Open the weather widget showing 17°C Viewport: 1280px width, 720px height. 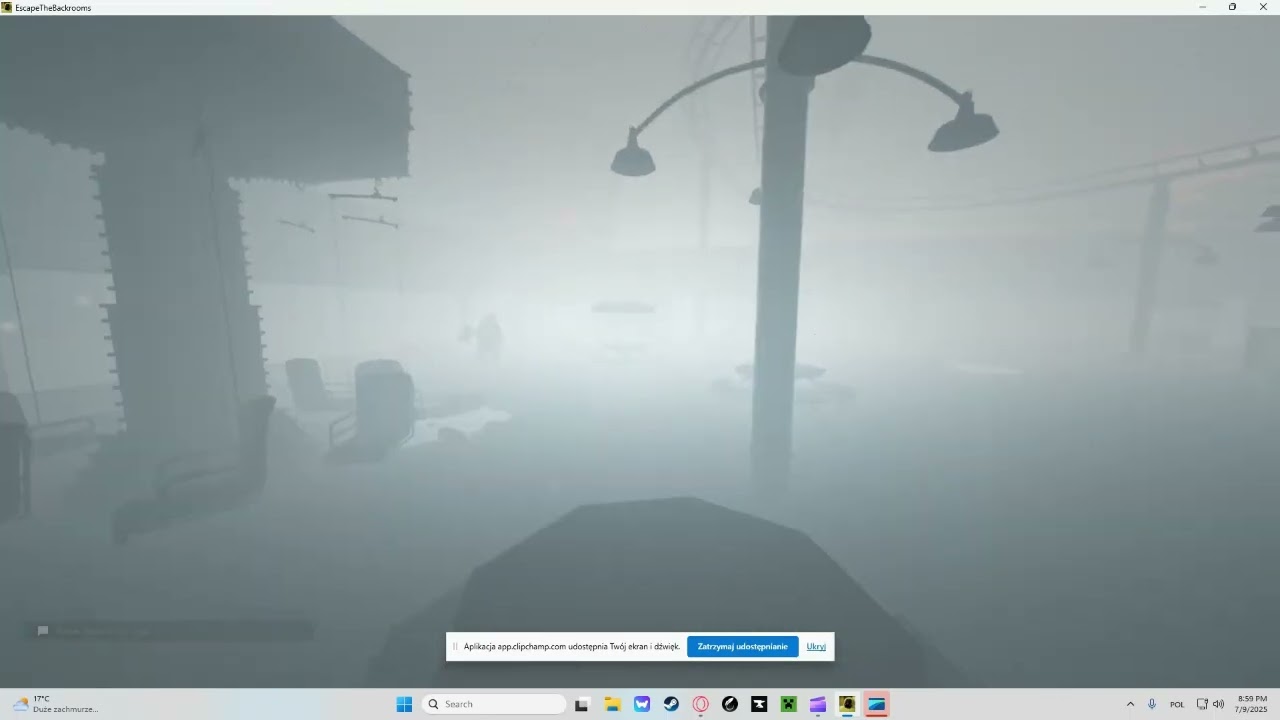point(55,704)
